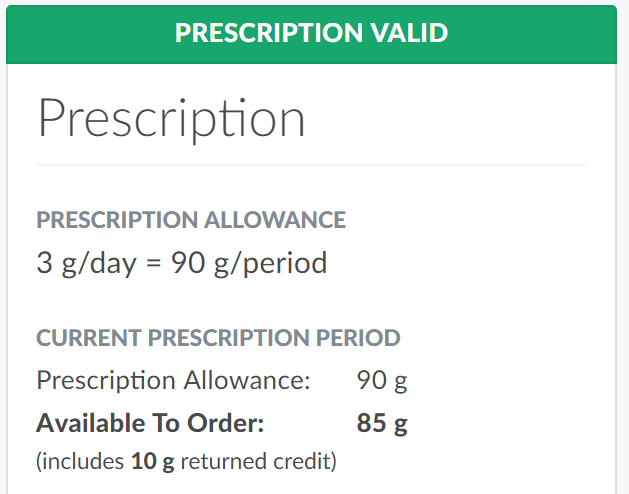
Task: Click the word ALLOWANCE in the gray heading
Action: [275, 220]
